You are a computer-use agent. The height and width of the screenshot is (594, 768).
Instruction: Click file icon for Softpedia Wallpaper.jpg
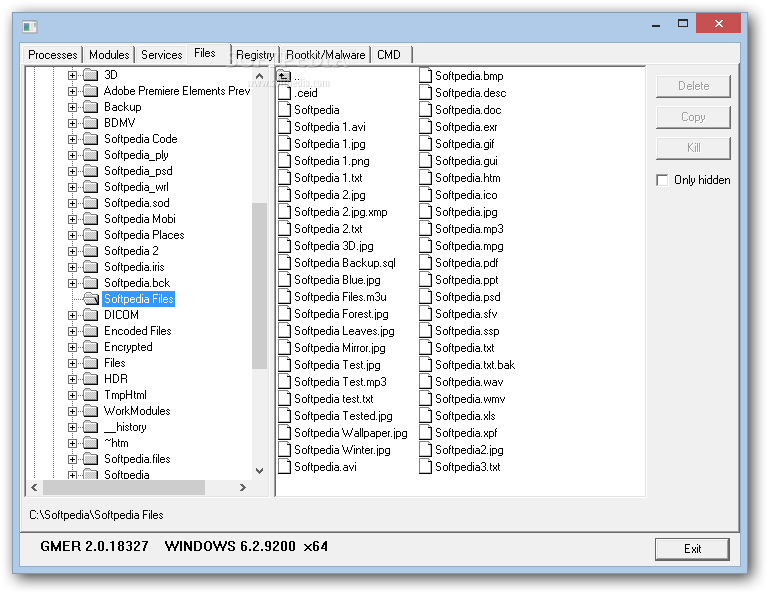click(285, 433)
